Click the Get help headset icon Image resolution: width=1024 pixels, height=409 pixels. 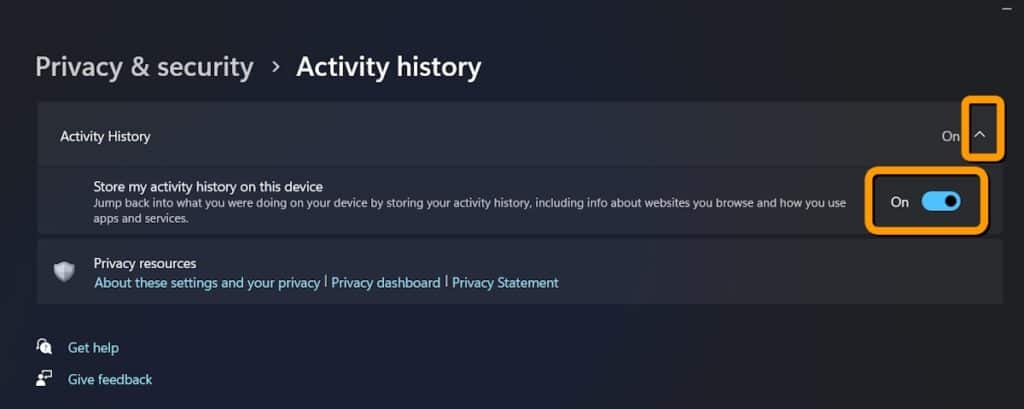pyautogui.click(x=44, y=347)
